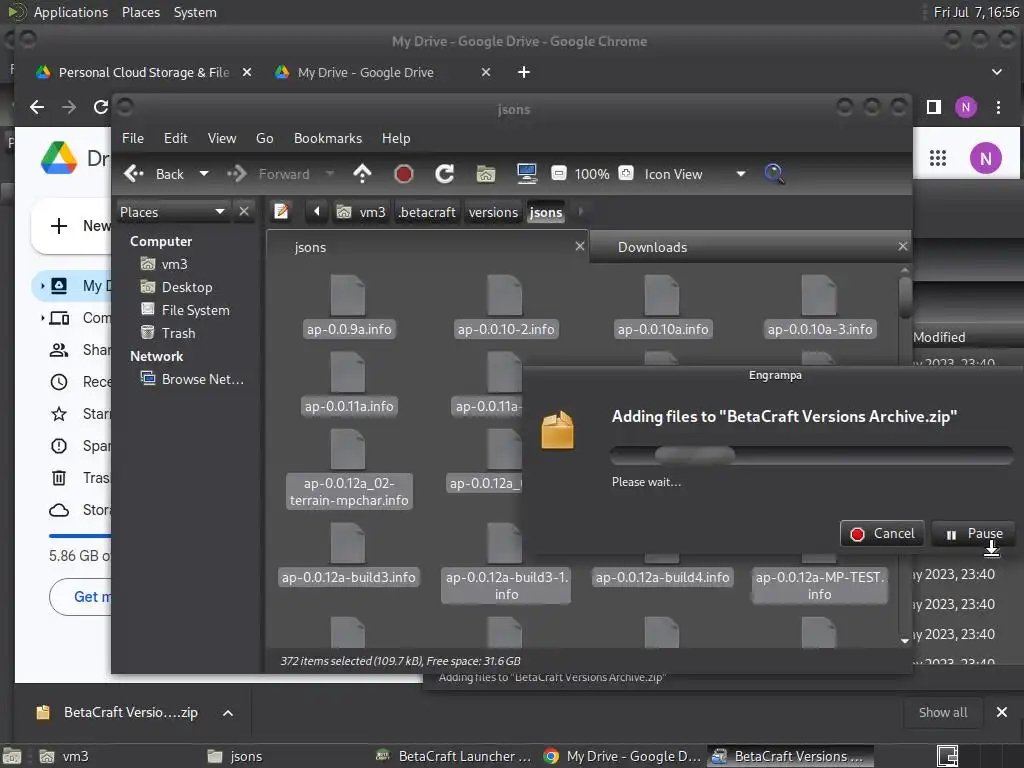Expand download item options chevron
Viewport: 1024px width, 768px height.
tap(228, 712)
